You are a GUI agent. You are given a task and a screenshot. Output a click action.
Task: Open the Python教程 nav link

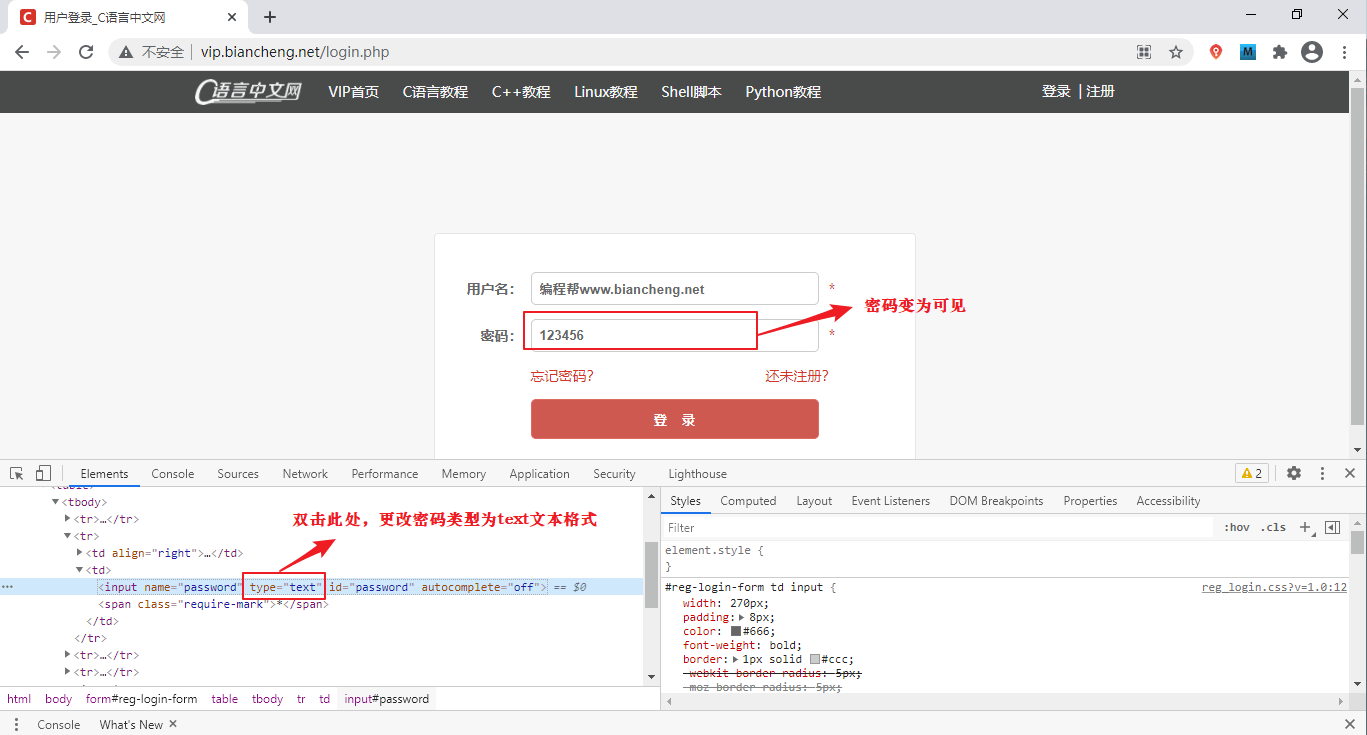pyautogui.click(x=783, y=92)
